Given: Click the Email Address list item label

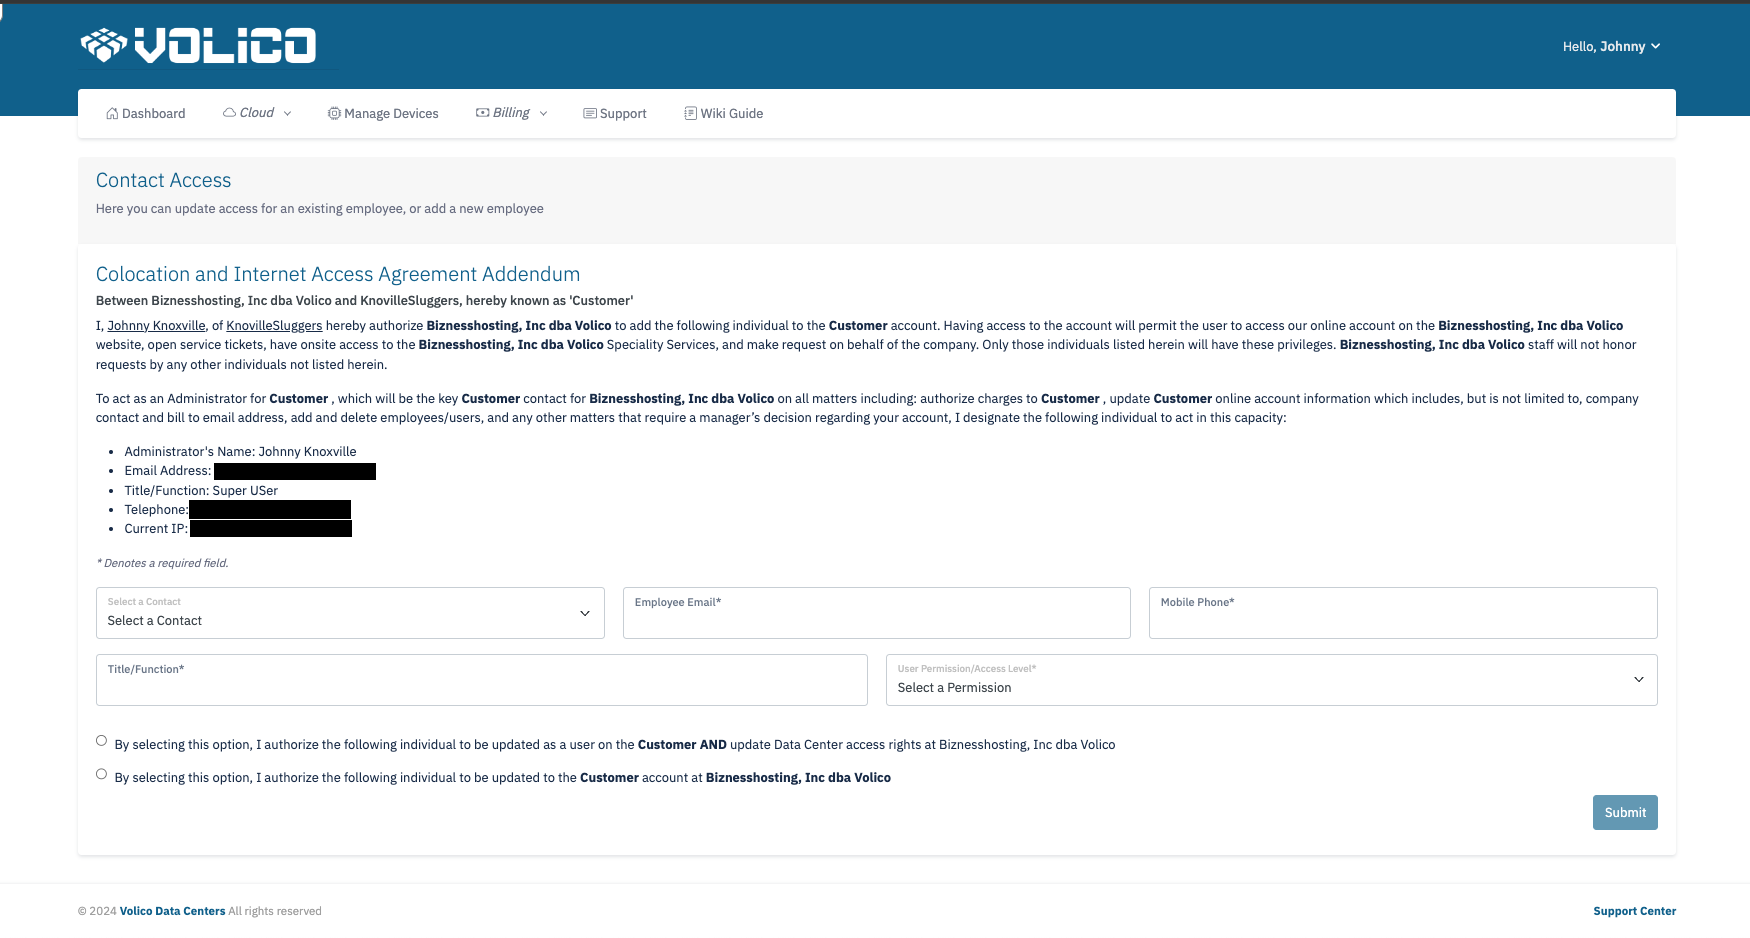Looking at the screenshot, I should (168, 471).
